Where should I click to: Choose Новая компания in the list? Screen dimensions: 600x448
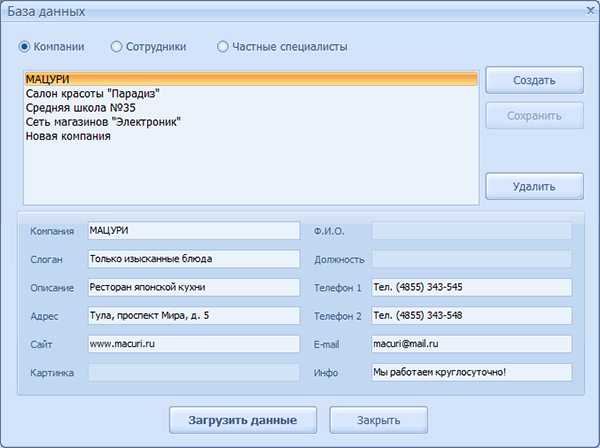pos(68,136)
